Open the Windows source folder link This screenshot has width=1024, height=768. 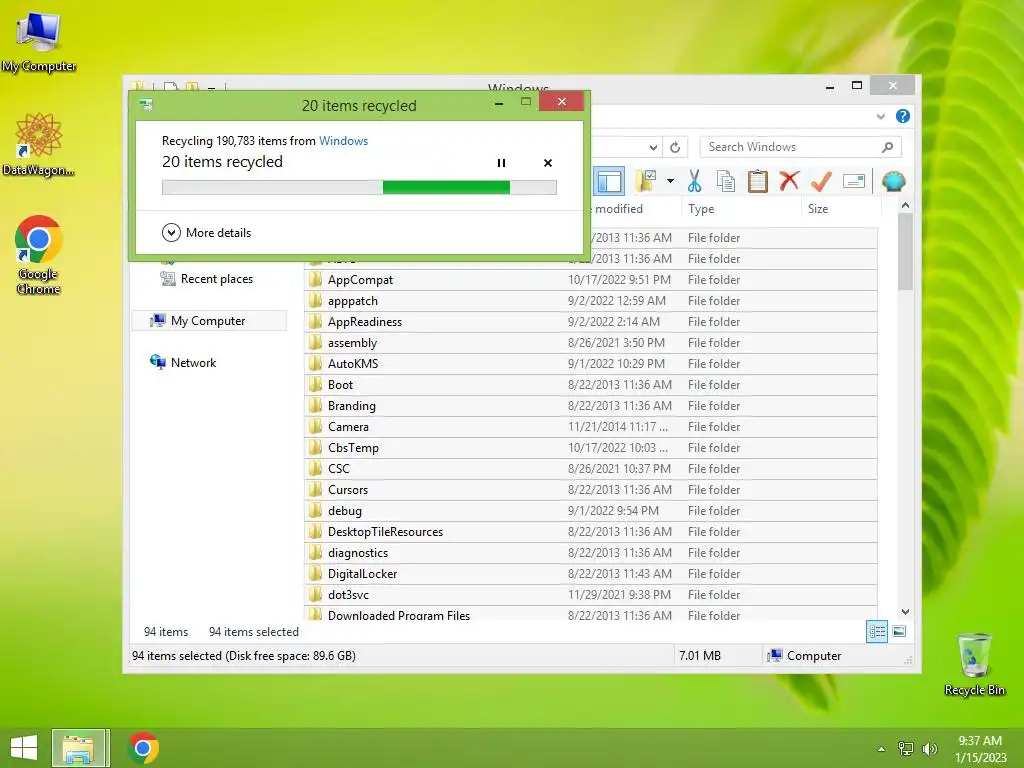[344, 140]
